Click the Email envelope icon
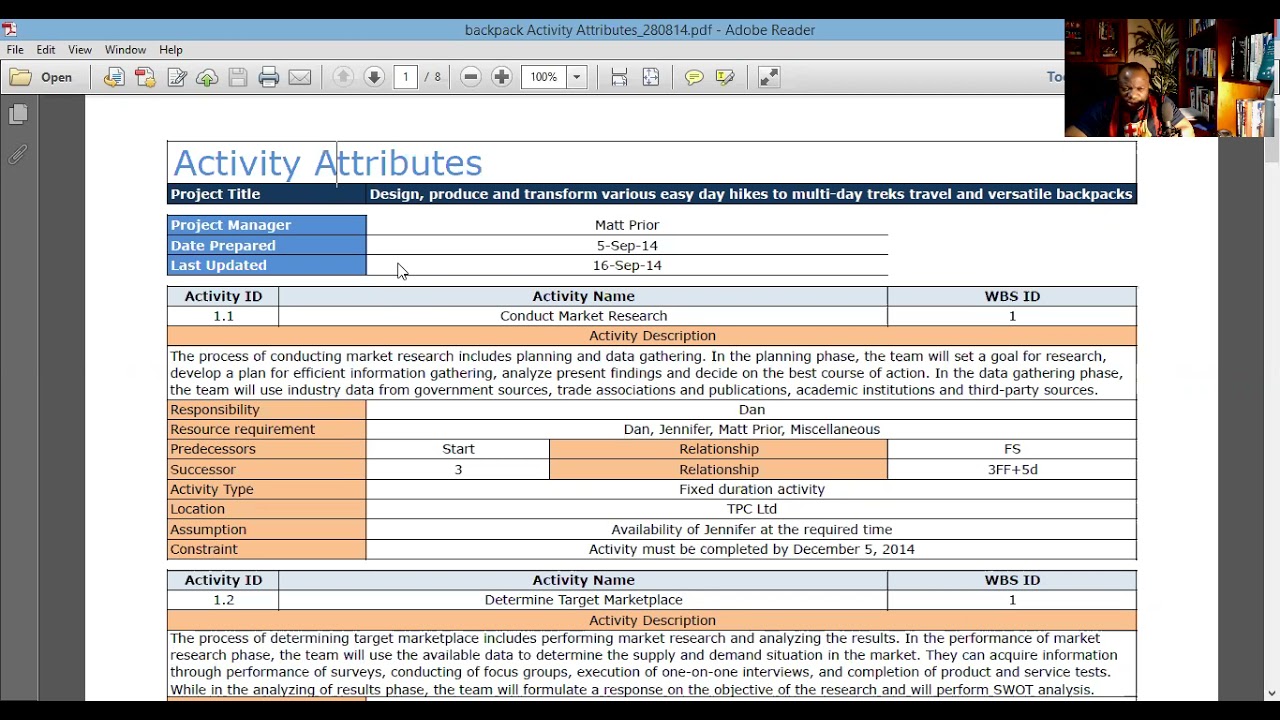Screen dimensions: 1280x720 click(300, 77)
